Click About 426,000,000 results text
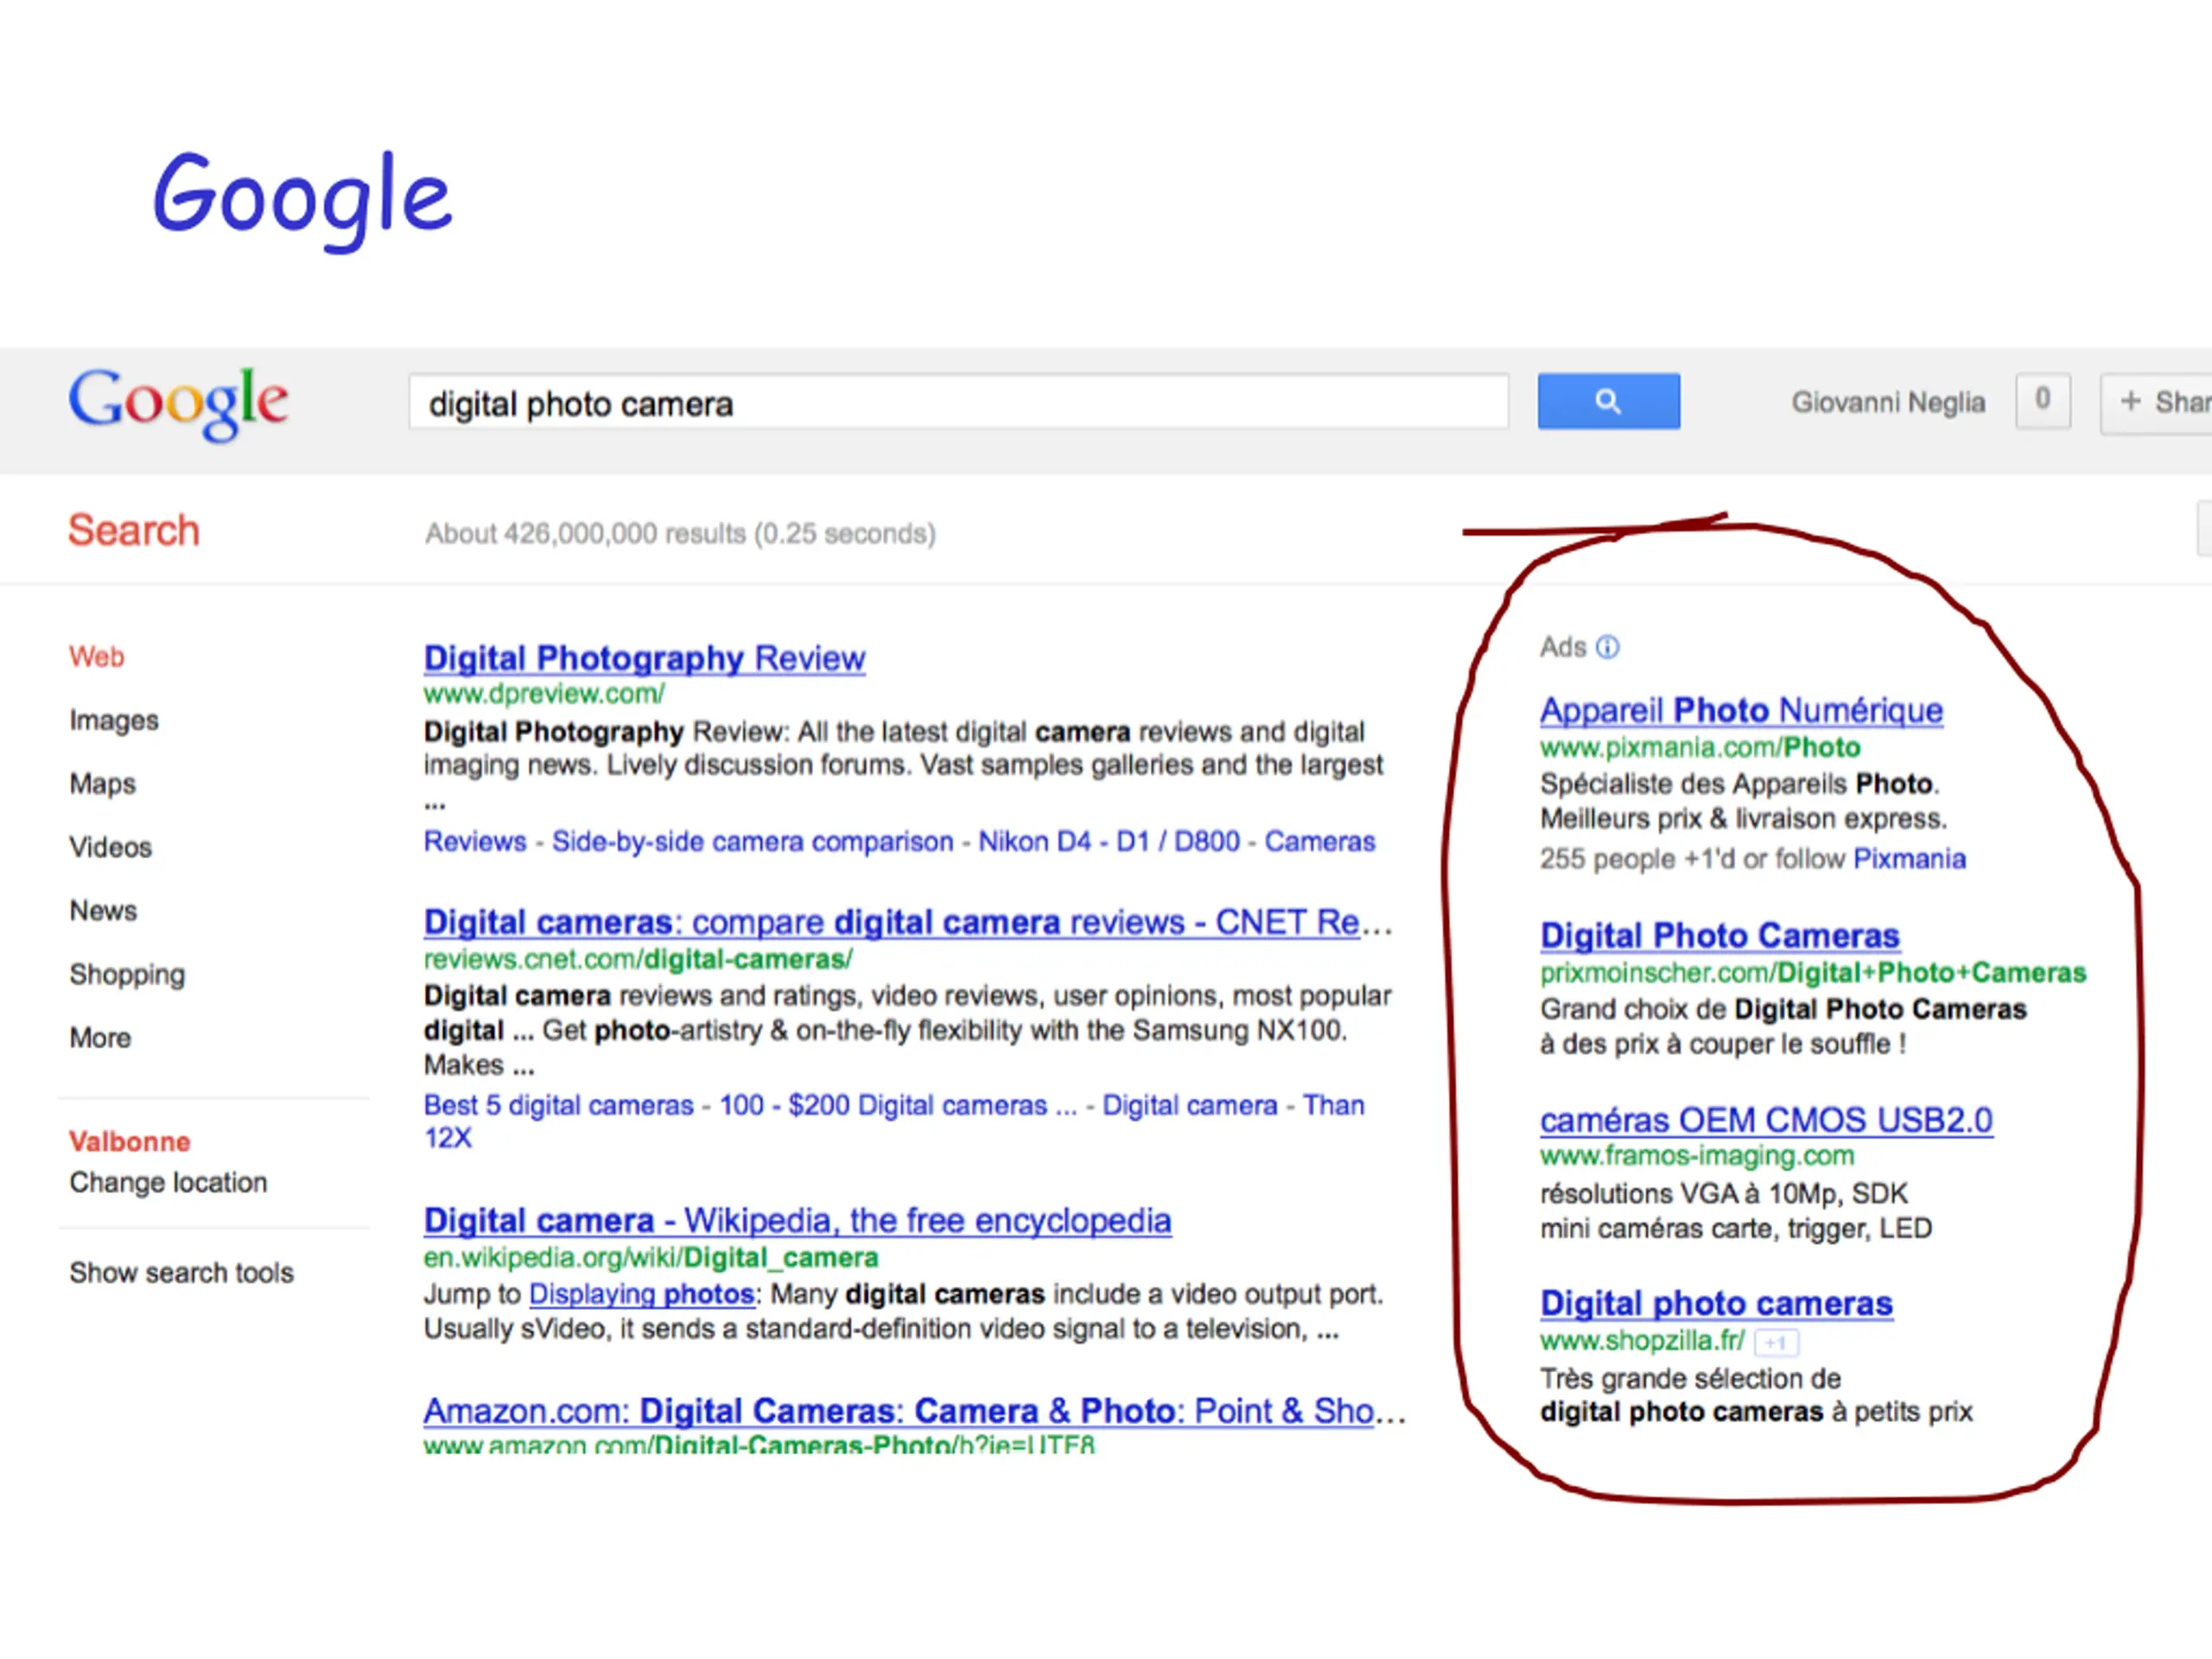 click(x=680, y=534)
